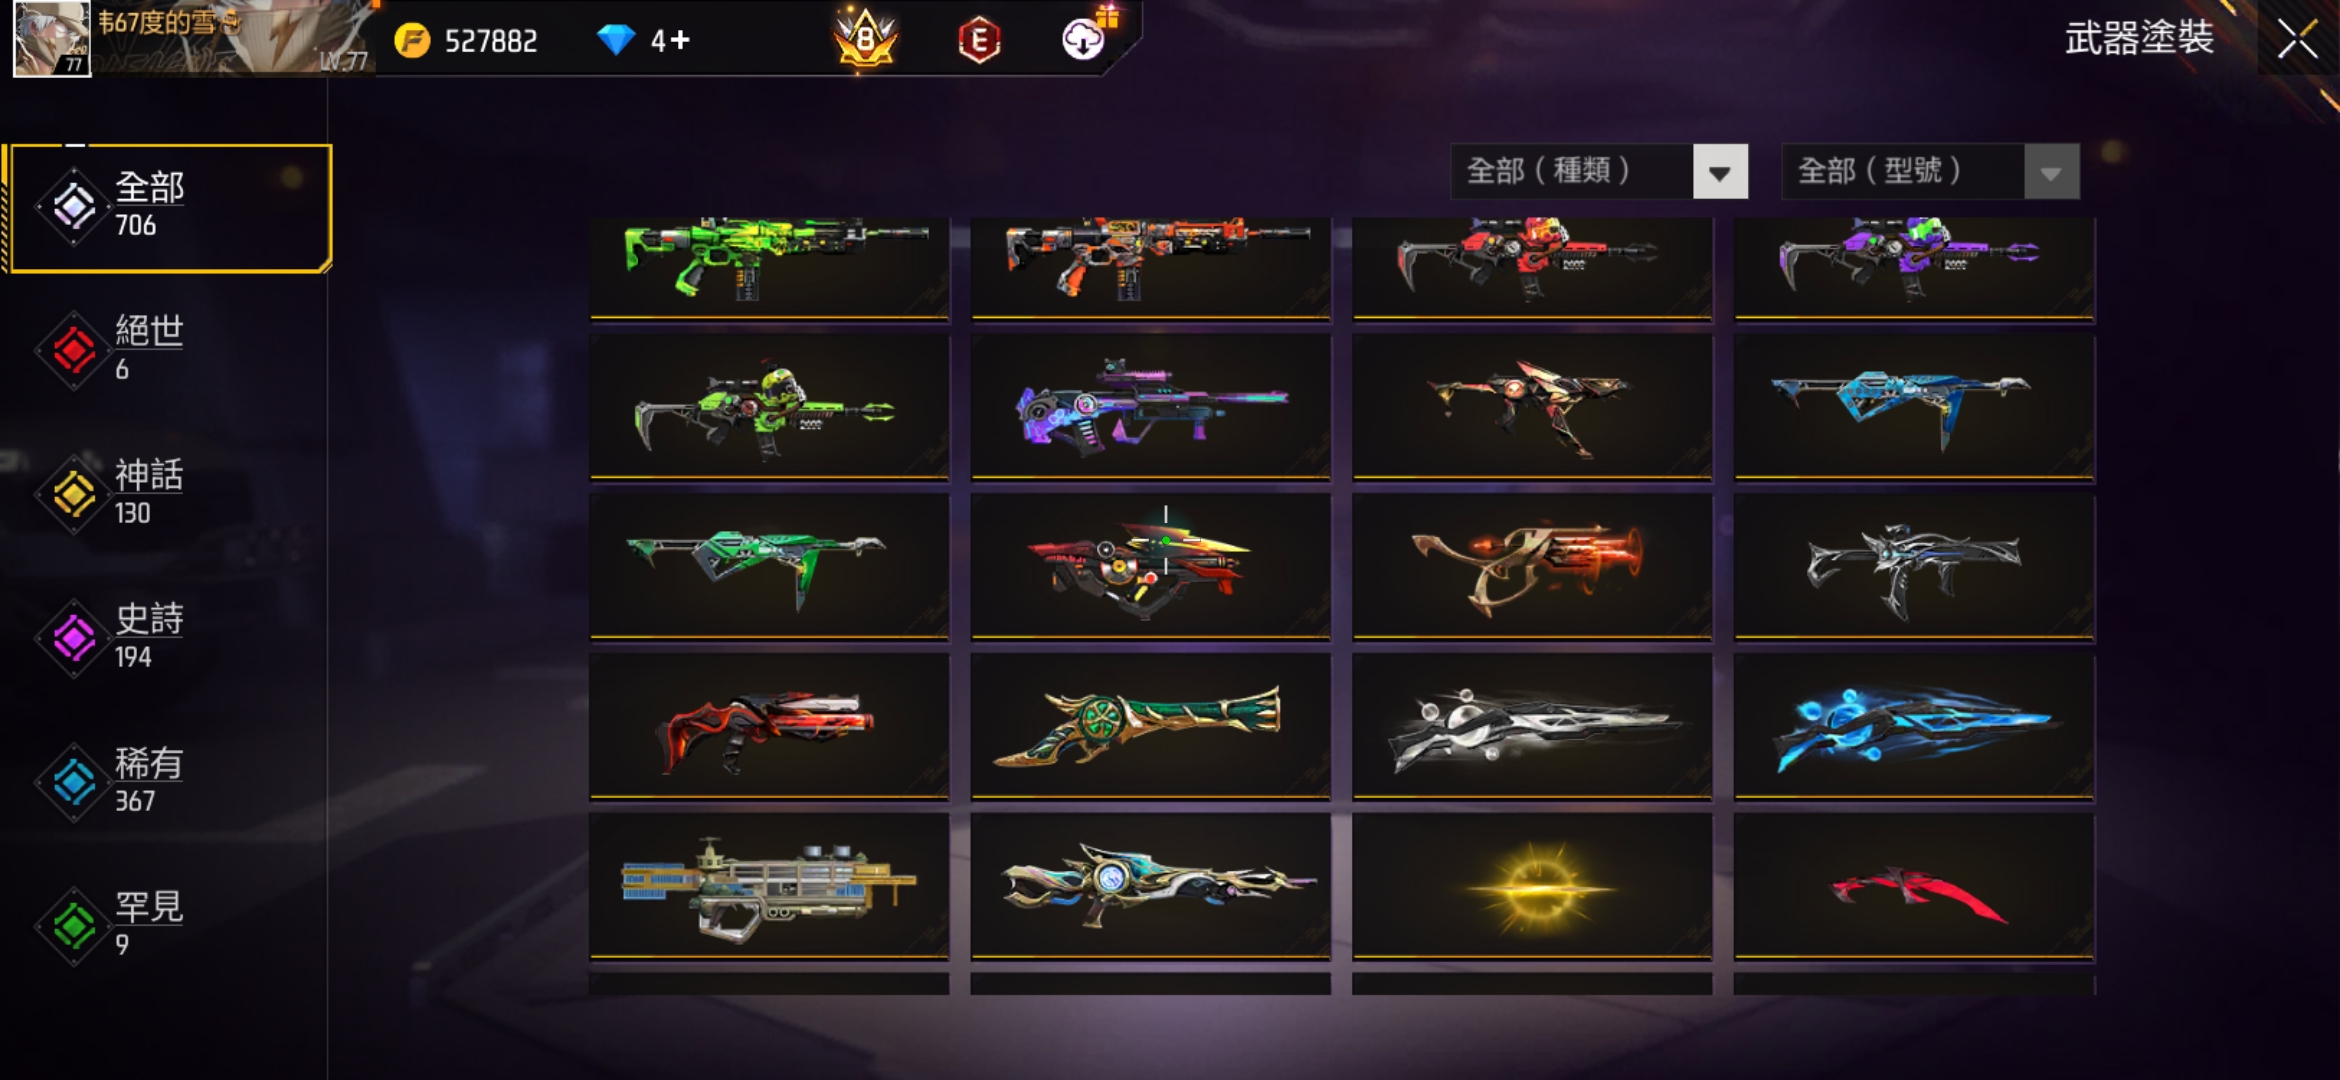The image size is (2340, 1080).
Task: Select the 稀有 367 category
Action: (165, 782)
